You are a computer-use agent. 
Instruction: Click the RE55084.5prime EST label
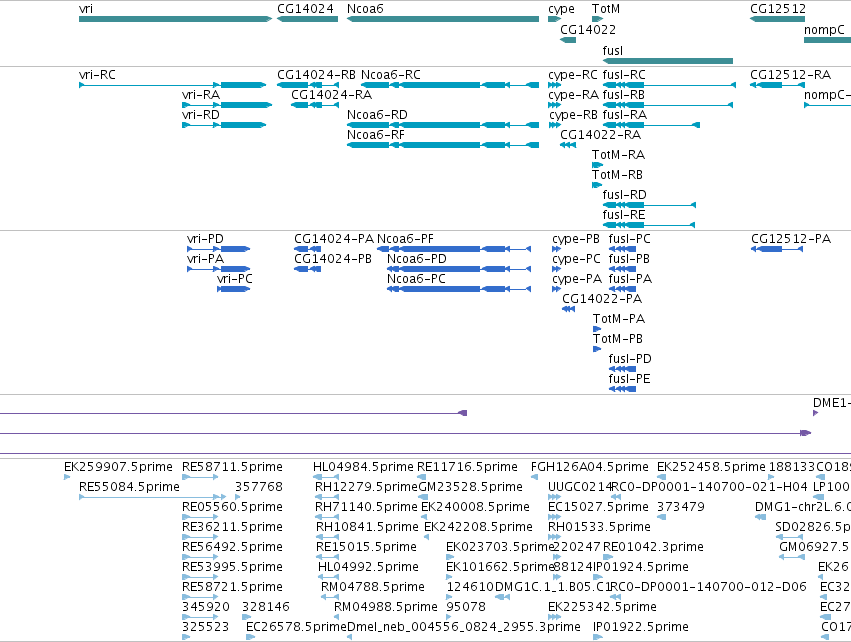coord(129,487)
